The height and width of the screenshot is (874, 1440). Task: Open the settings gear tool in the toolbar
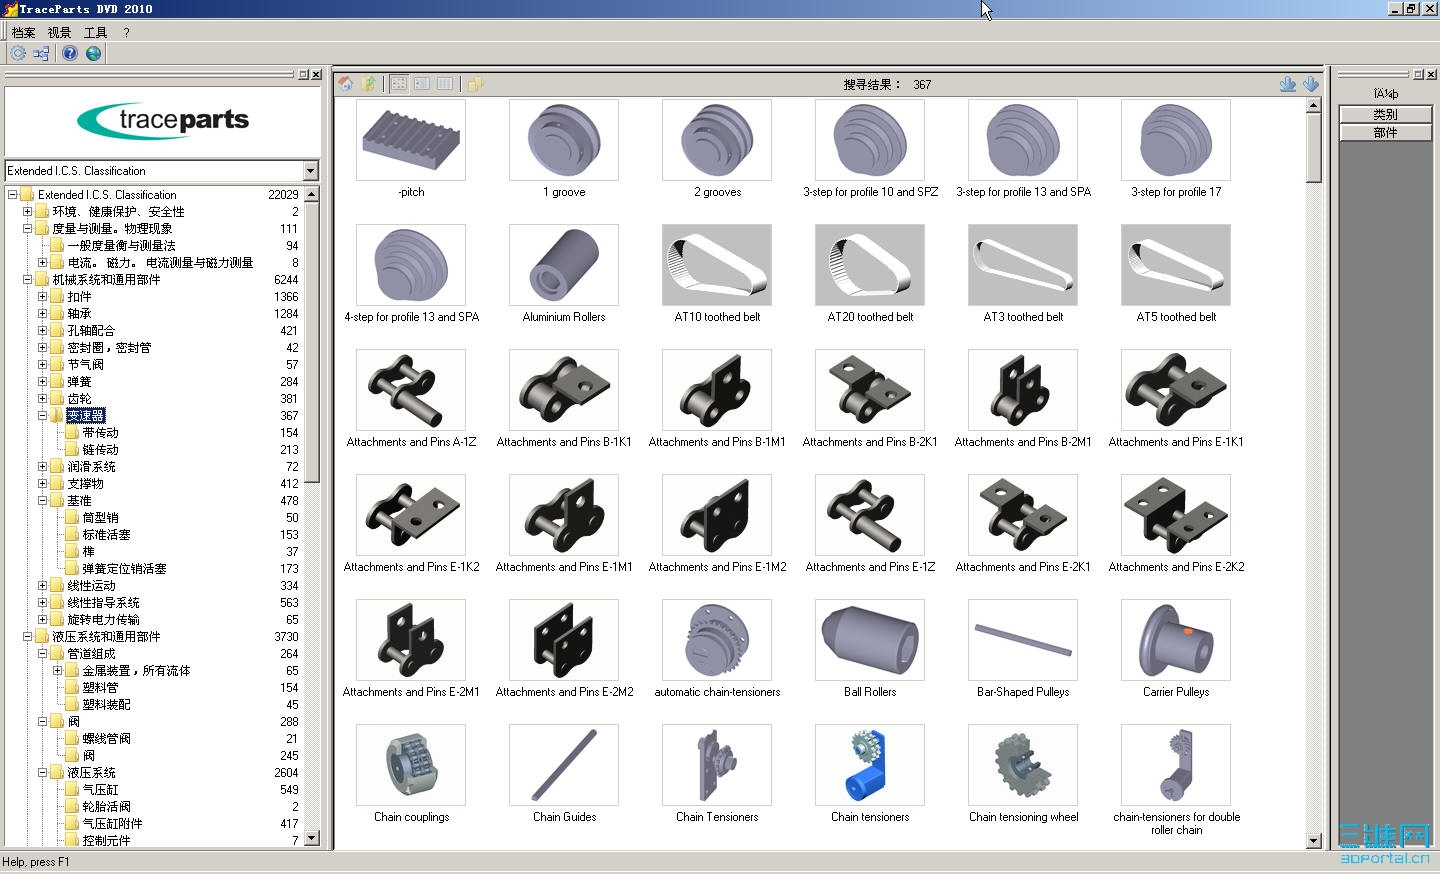[18, 53]
